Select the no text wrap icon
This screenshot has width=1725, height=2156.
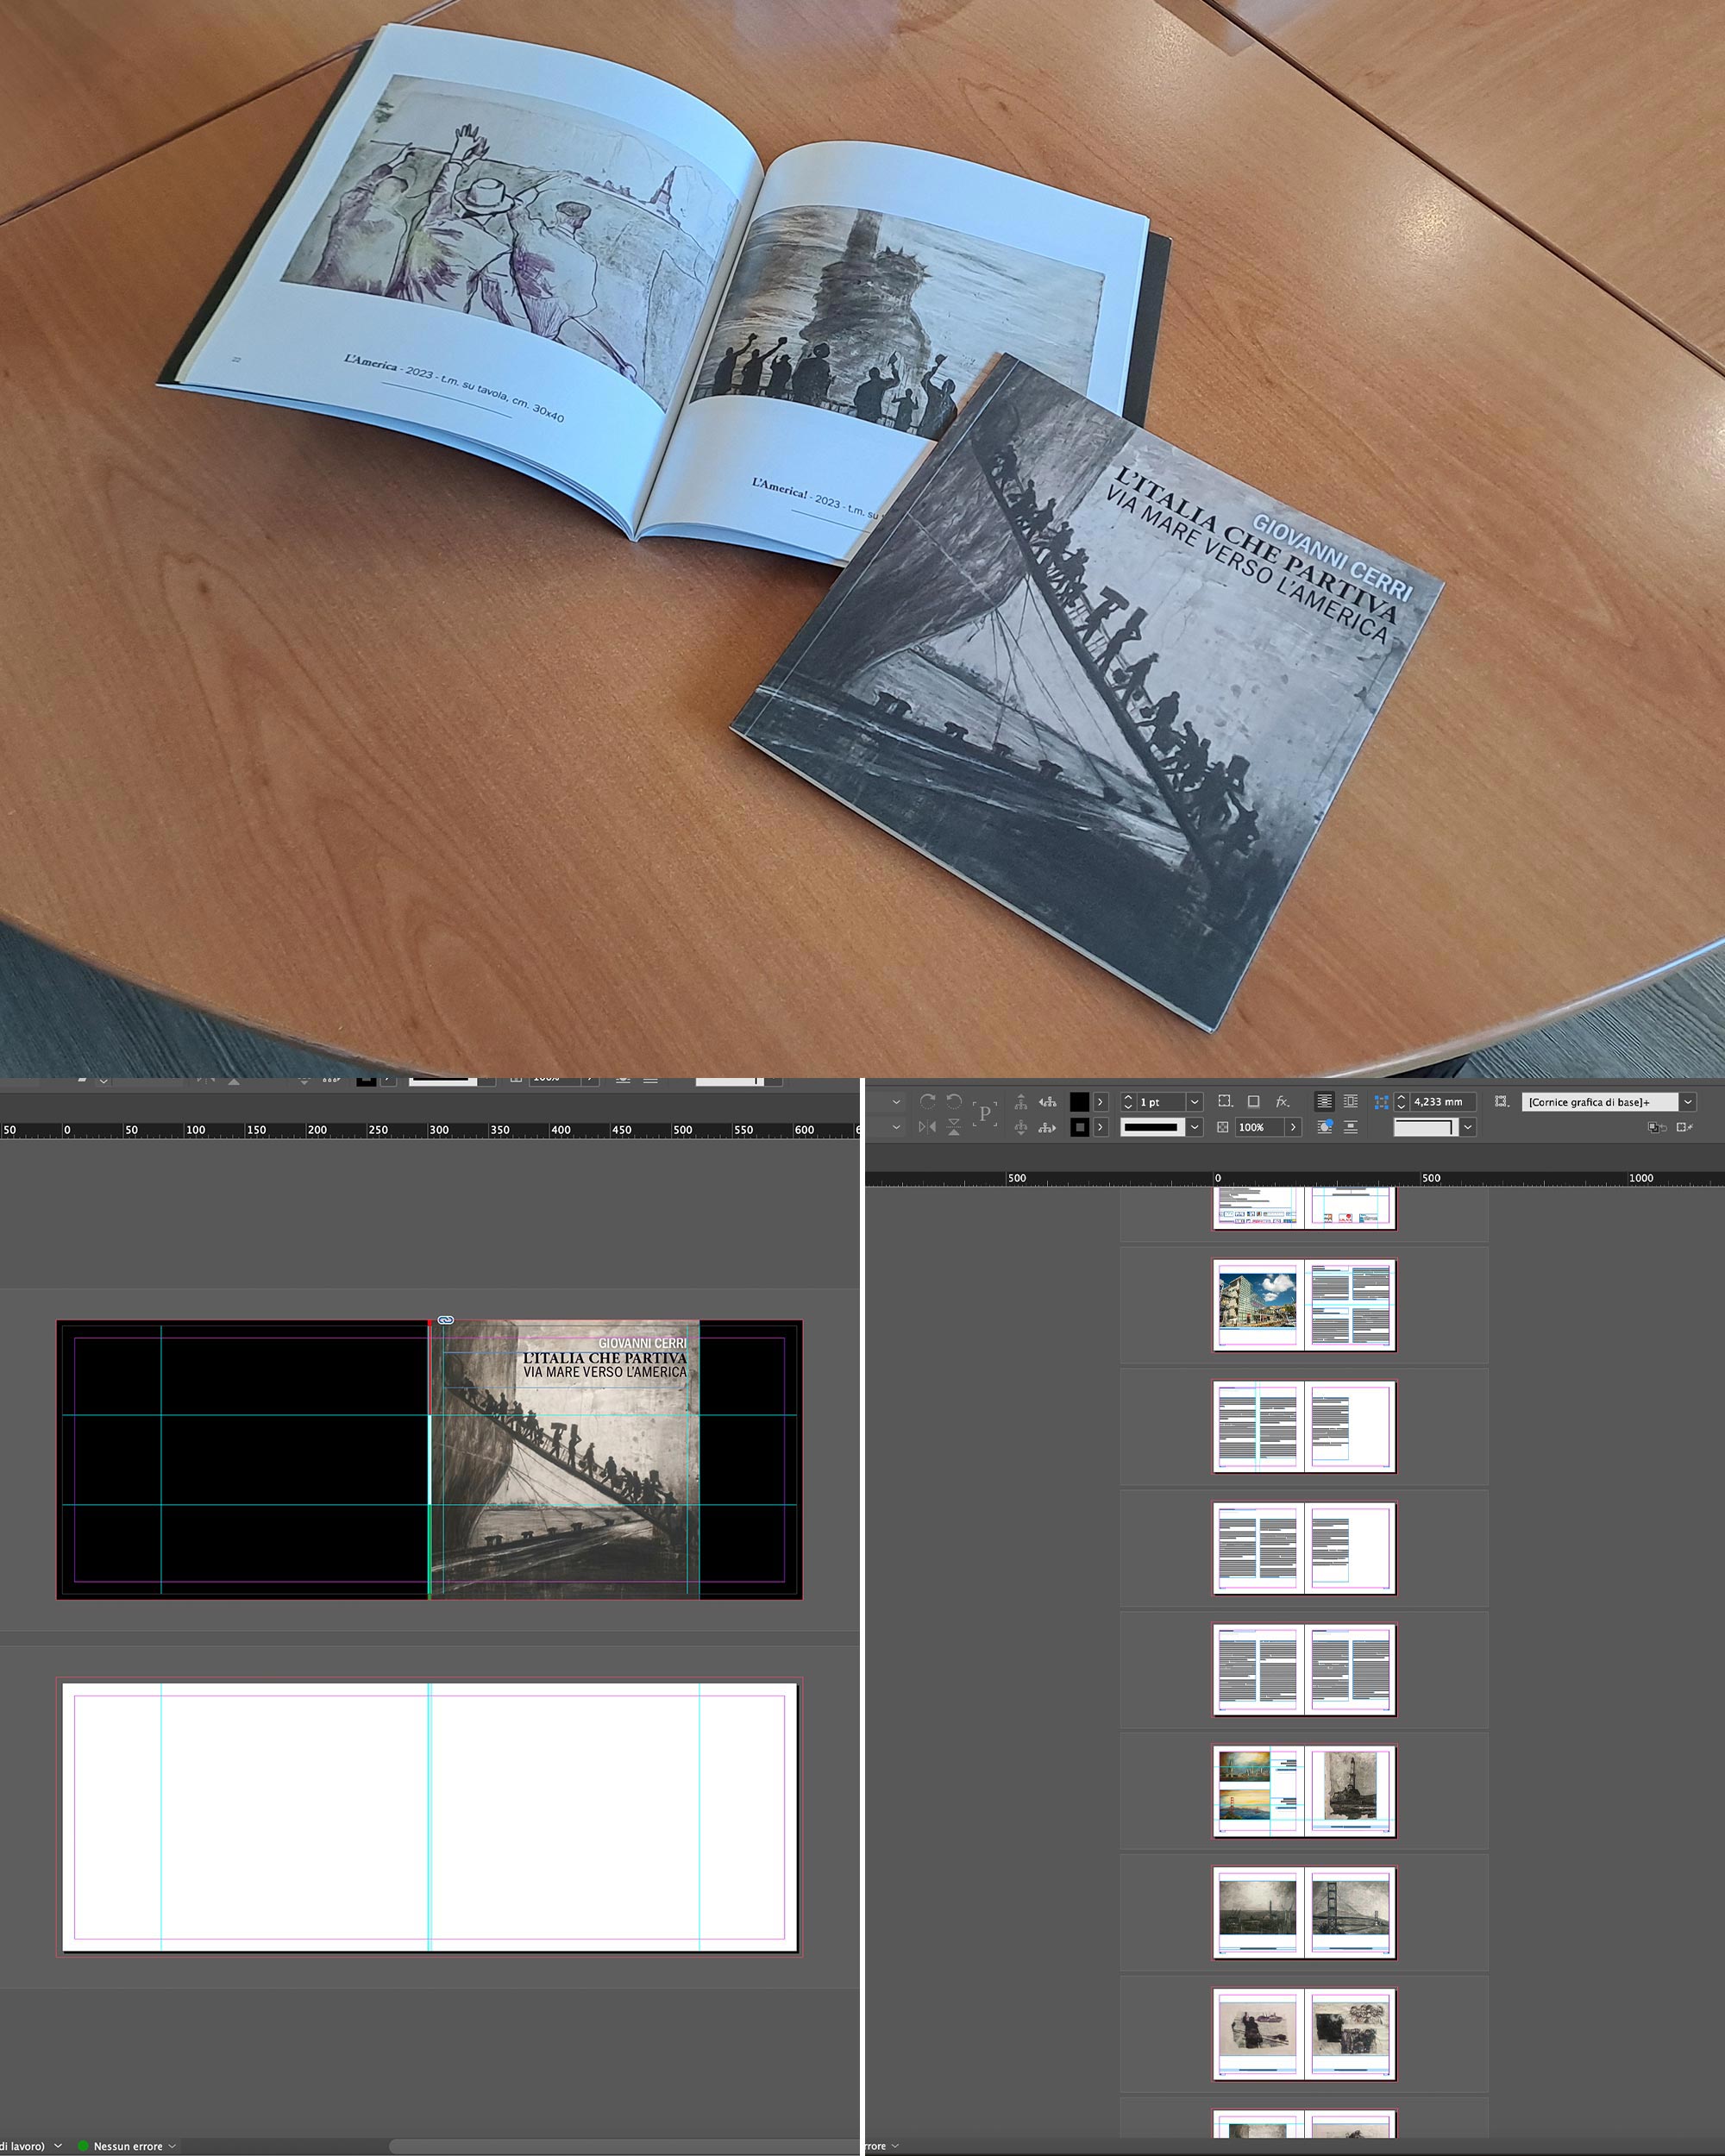coord(1324,1101)
